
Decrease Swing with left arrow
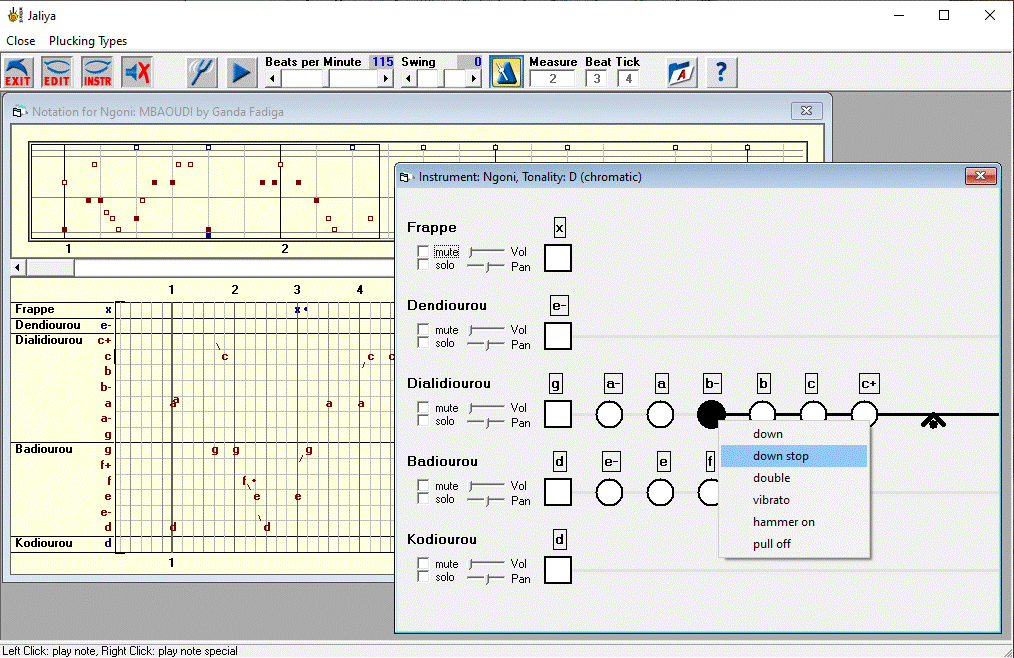click(x=408, y=79)
